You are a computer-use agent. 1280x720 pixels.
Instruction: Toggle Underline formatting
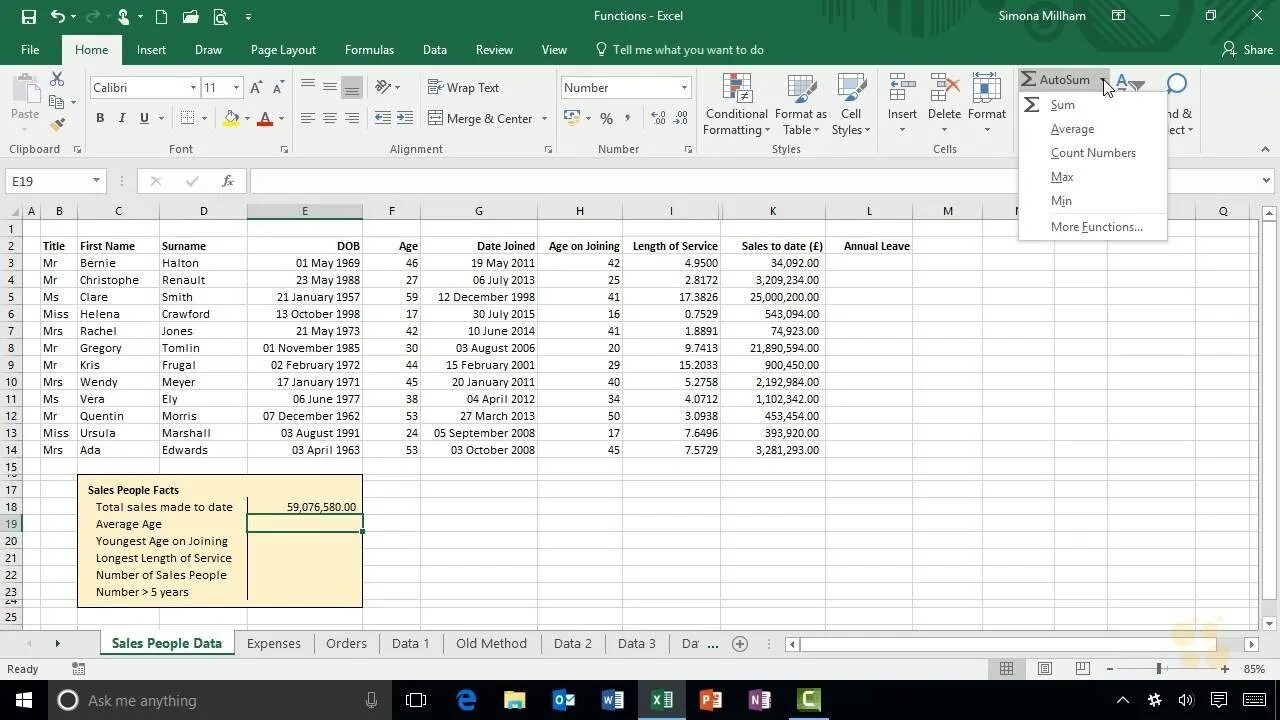tap(144, 118)
